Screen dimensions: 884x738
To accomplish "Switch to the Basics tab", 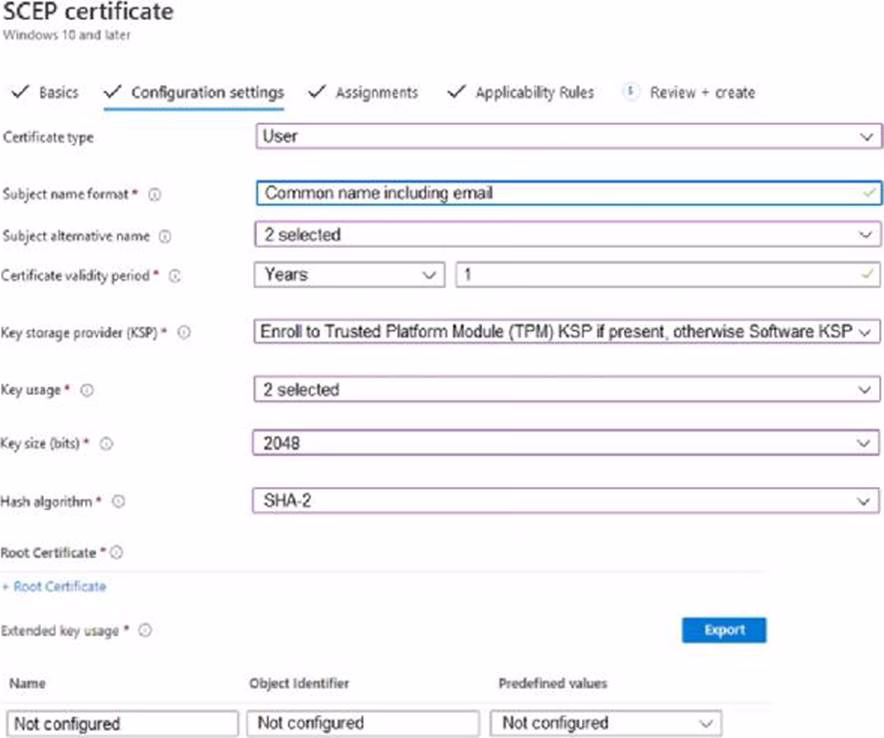I will point(47,92).
